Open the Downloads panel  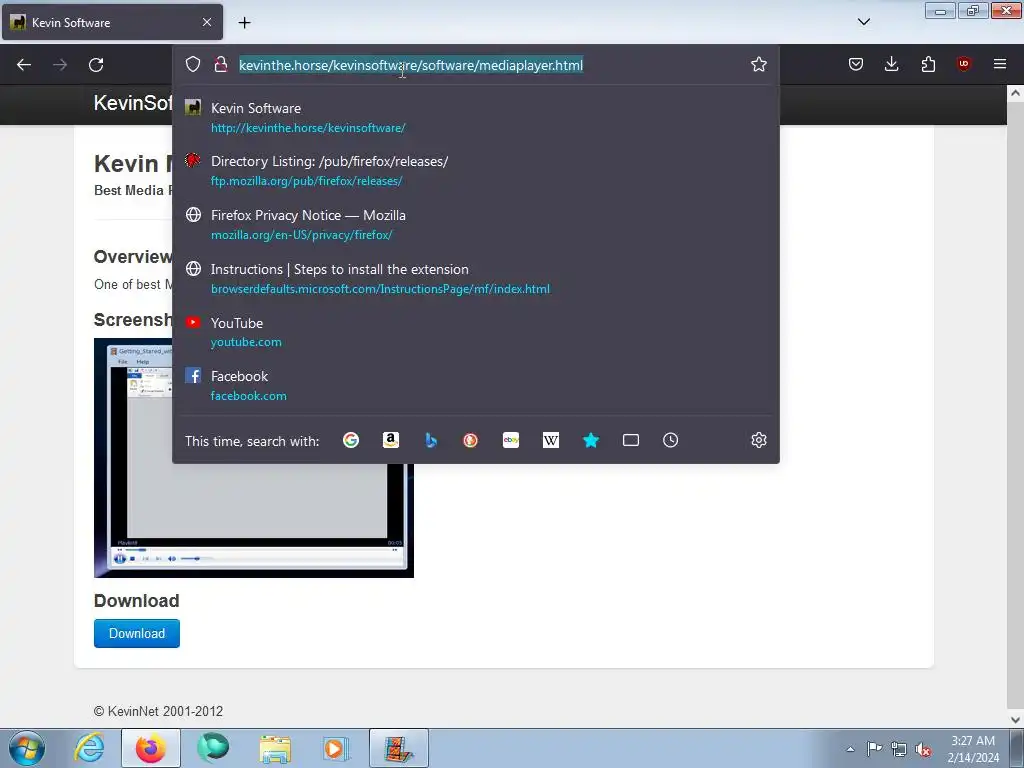(x=891, y=64)
